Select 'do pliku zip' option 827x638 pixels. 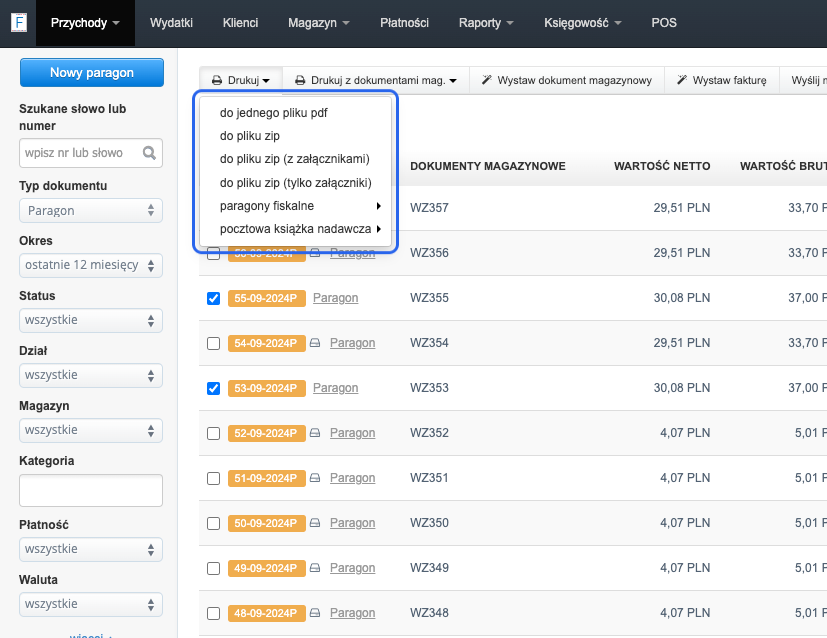point(249,136)
